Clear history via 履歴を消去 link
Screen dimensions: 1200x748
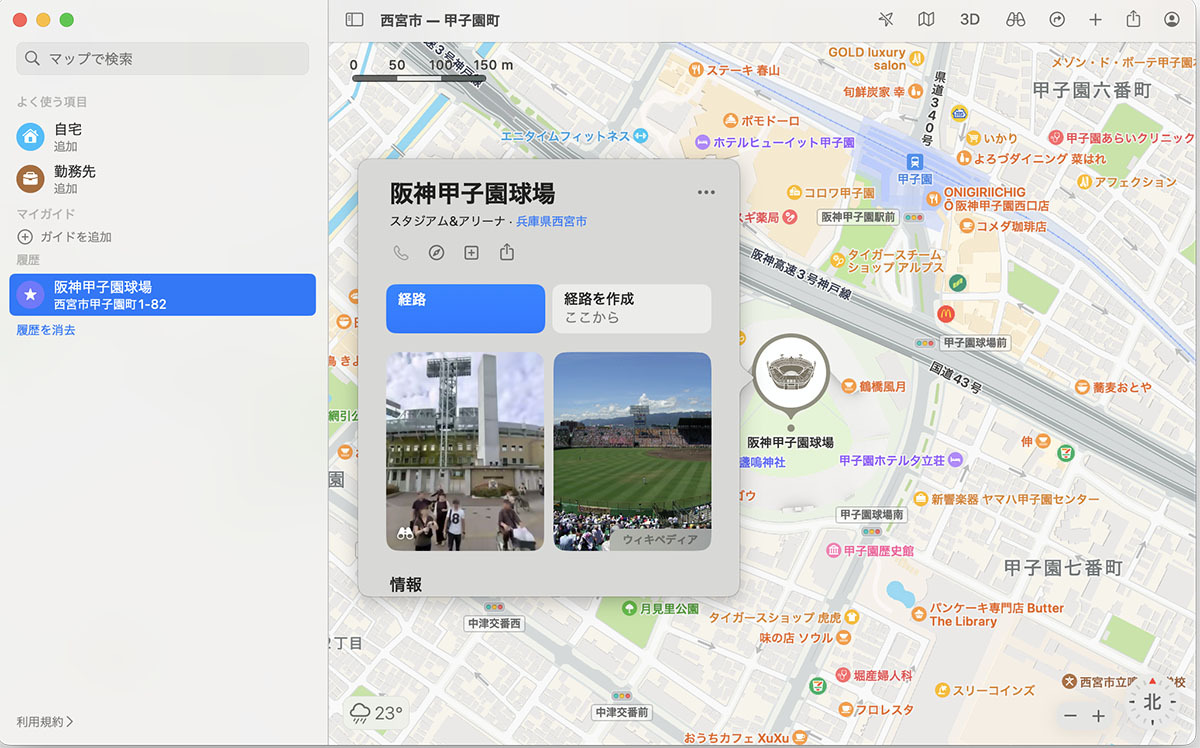click(x=46, y=330)
